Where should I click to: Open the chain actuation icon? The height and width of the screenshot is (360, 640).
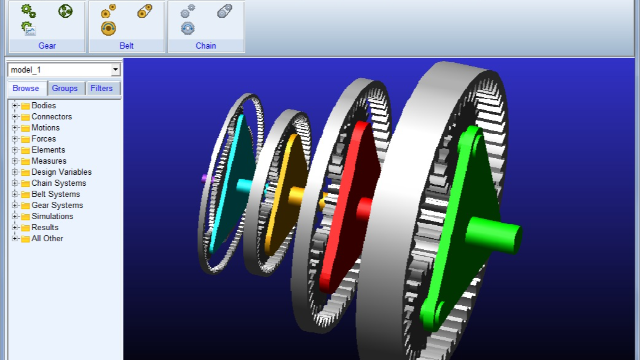click(x=188, y=29)
